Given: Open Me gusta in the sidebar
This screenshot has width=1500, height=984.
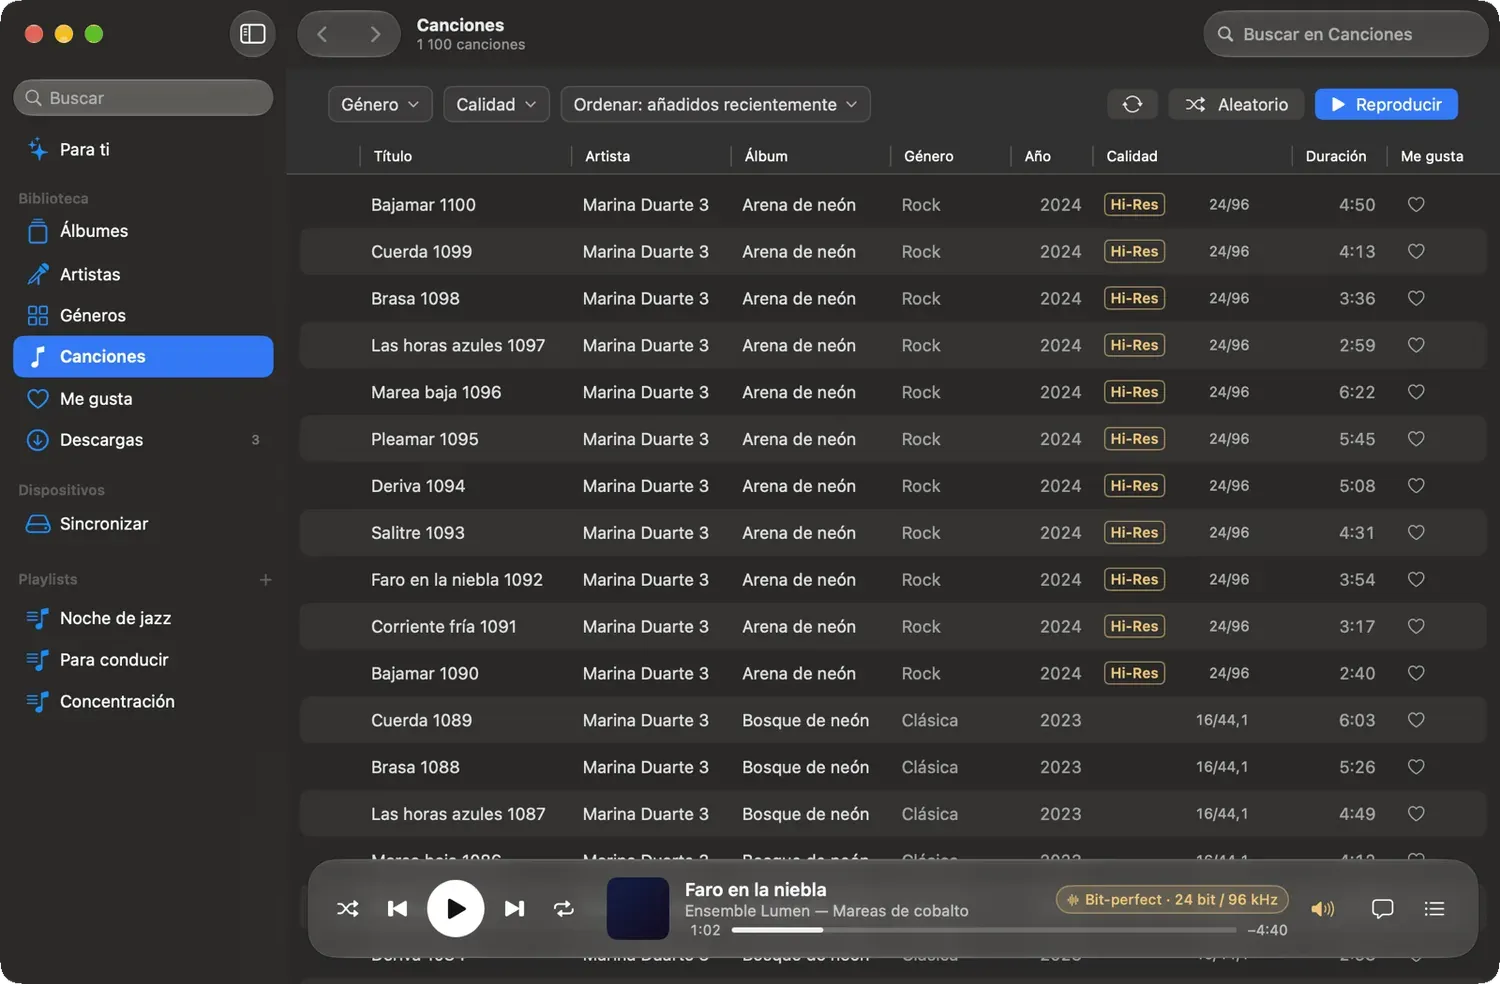Looking at the screenshot, I should (143, 398).
